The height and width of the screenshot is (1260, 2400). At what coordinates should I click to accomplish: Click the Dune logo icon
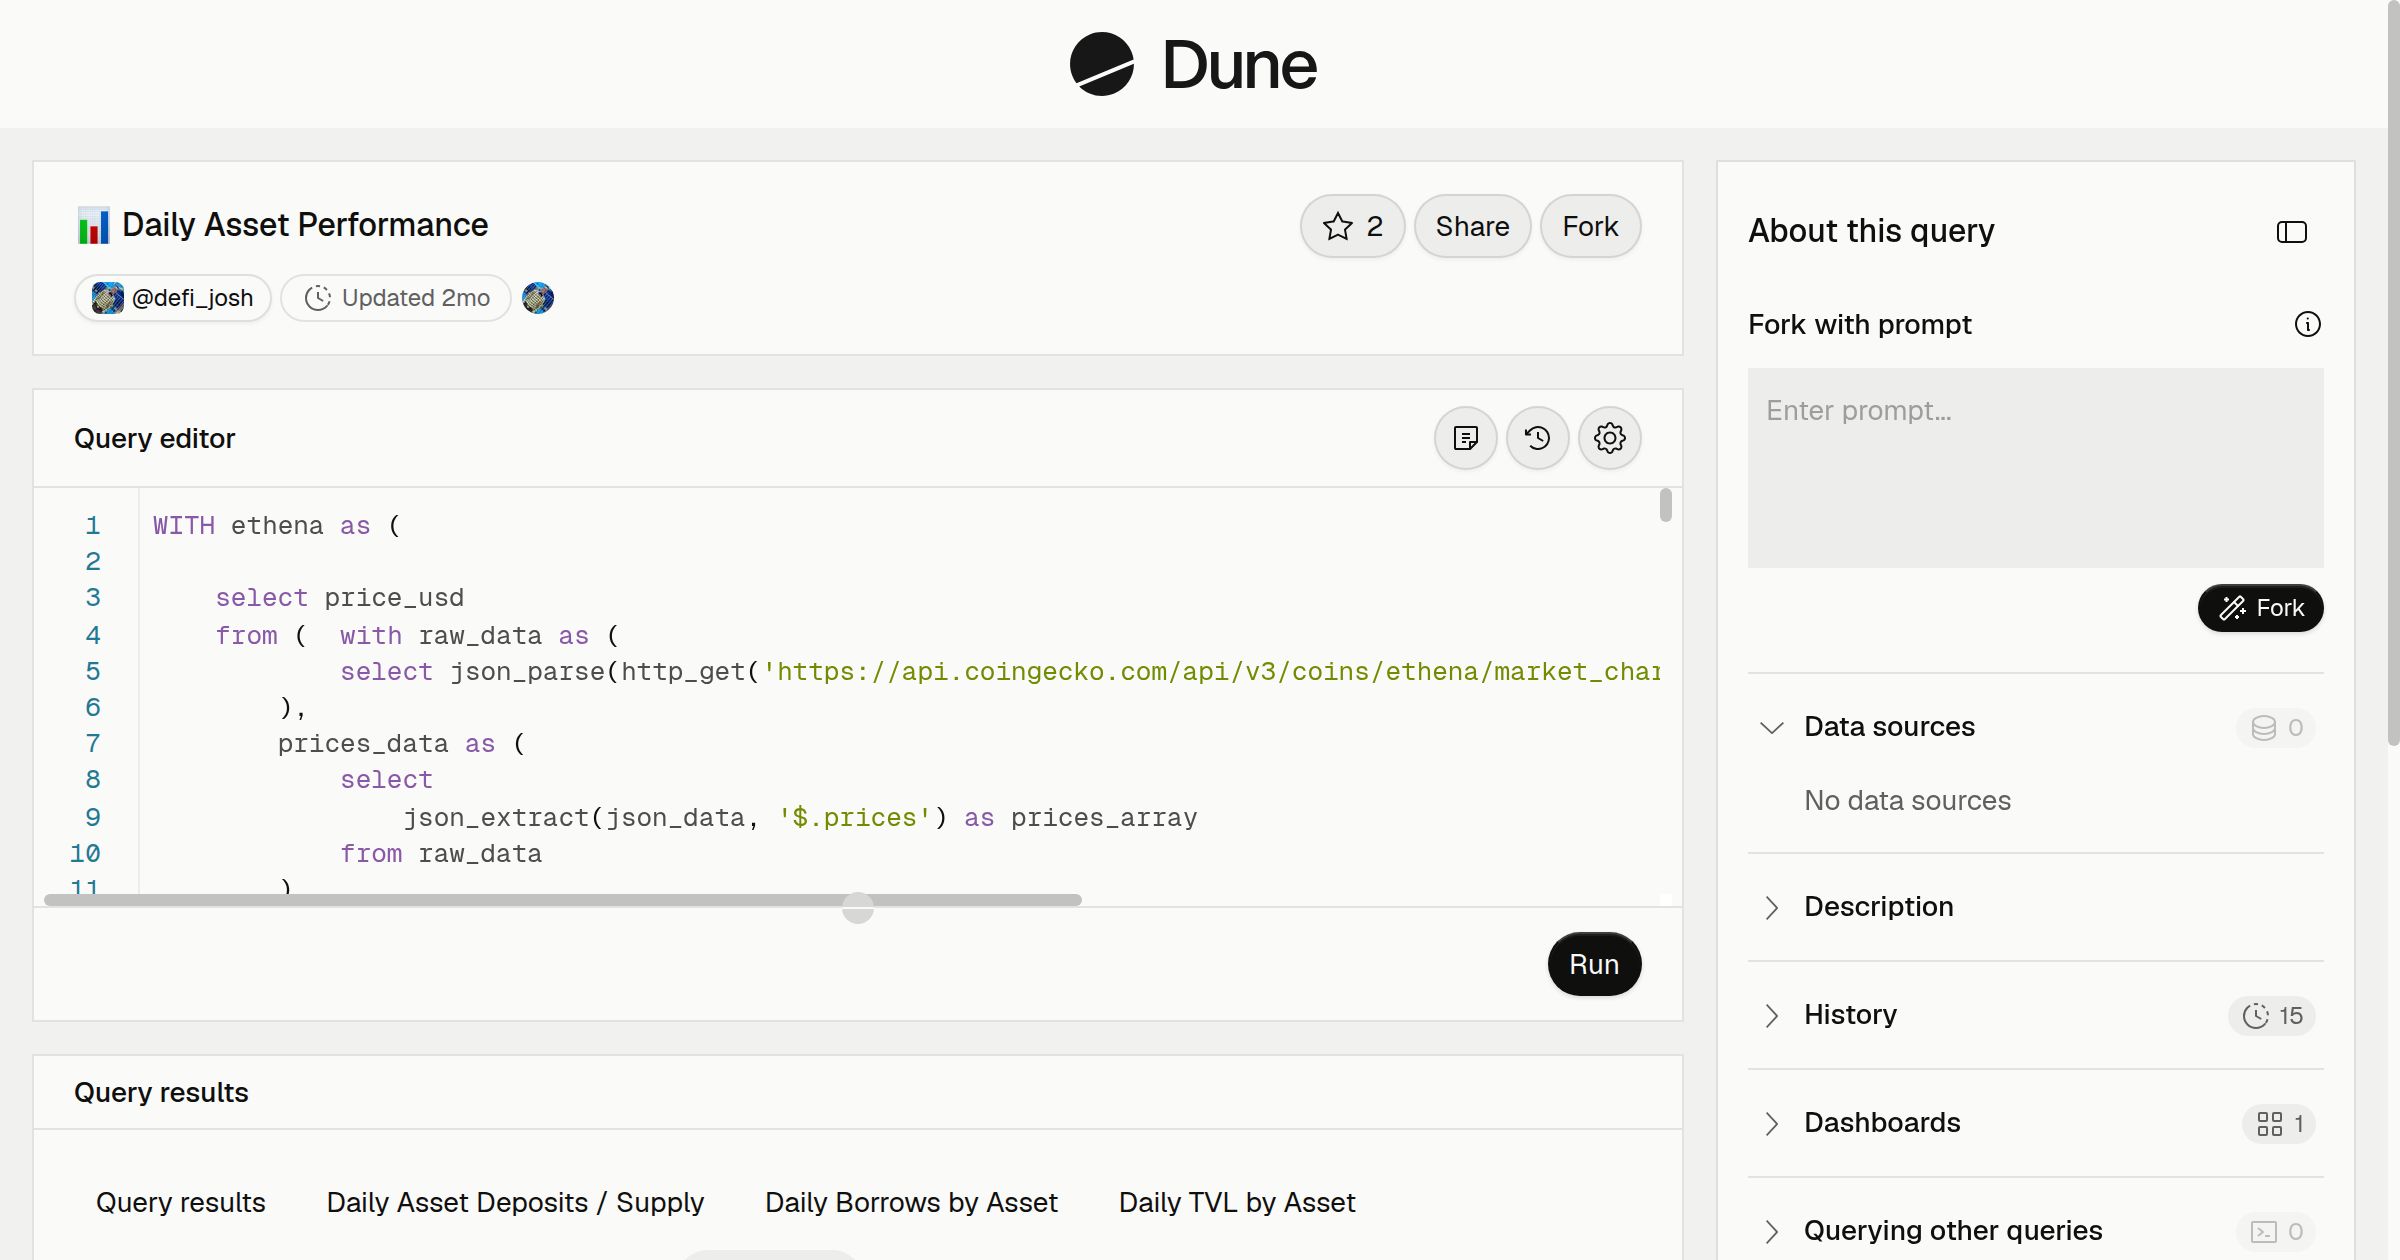[1101, 64]
